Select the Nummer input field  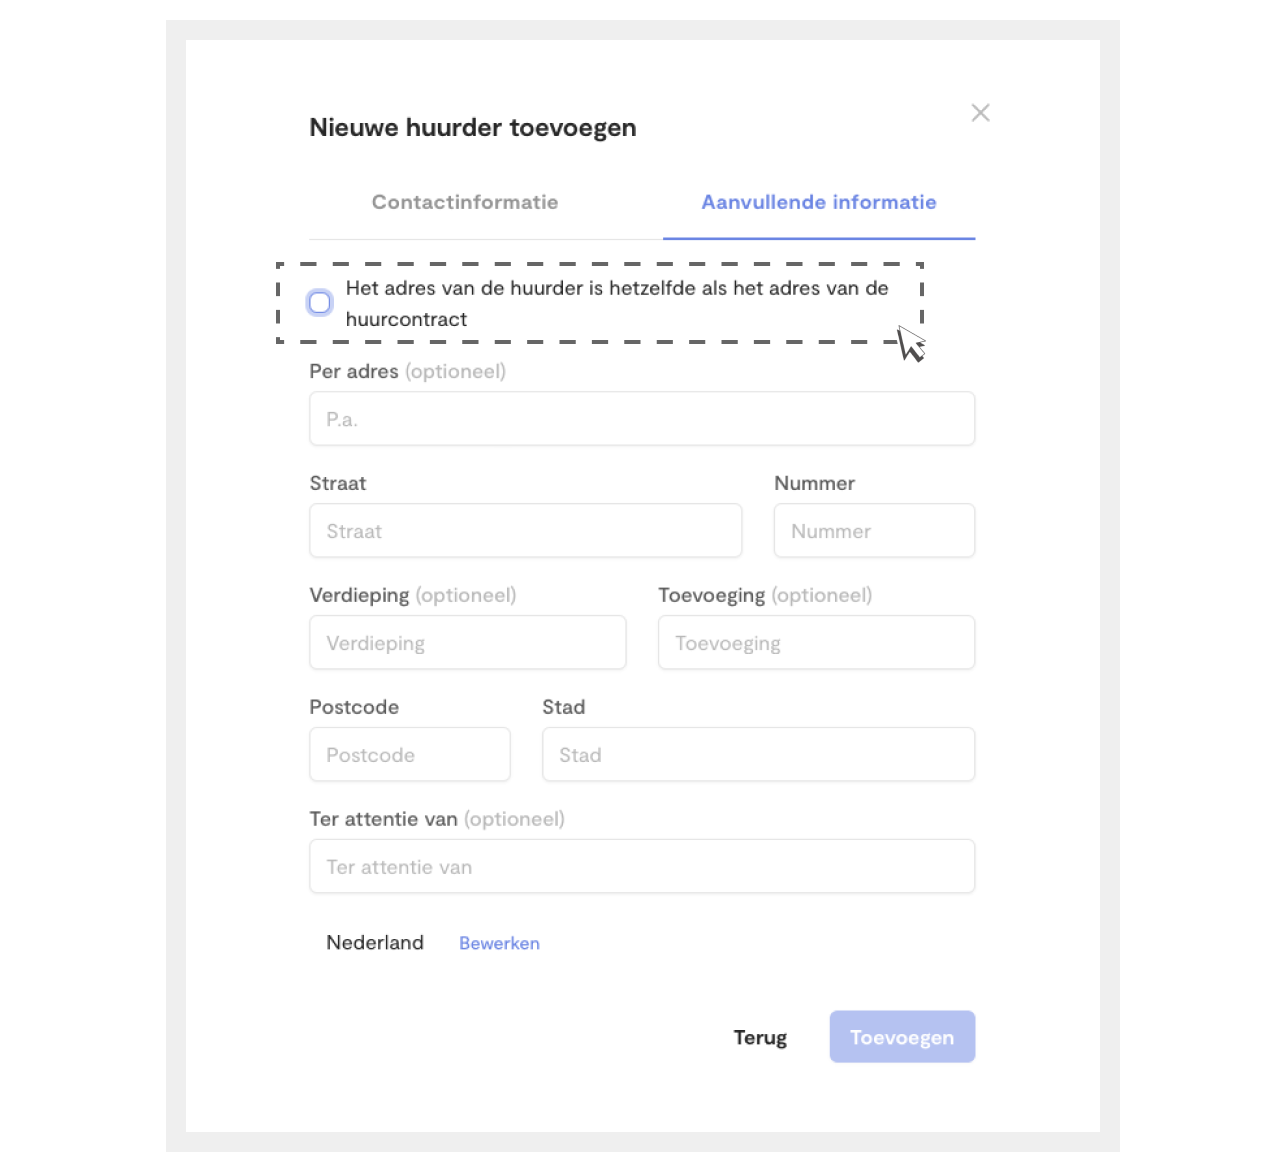[x=874, y=531]
